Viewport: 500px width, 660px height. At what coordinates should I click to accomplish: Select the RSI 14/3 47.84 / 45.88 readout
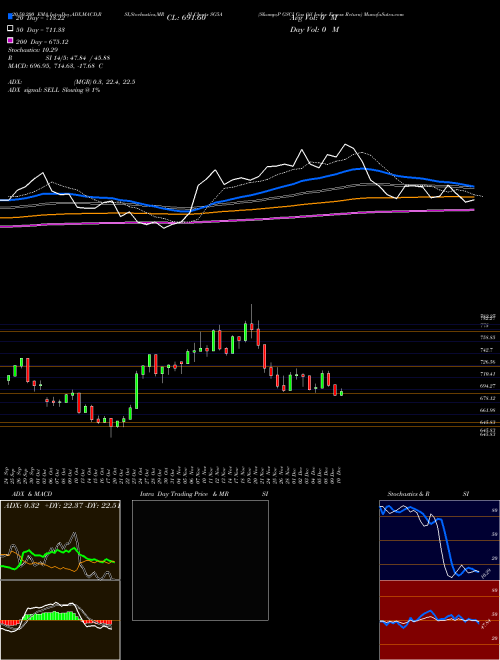59,58
